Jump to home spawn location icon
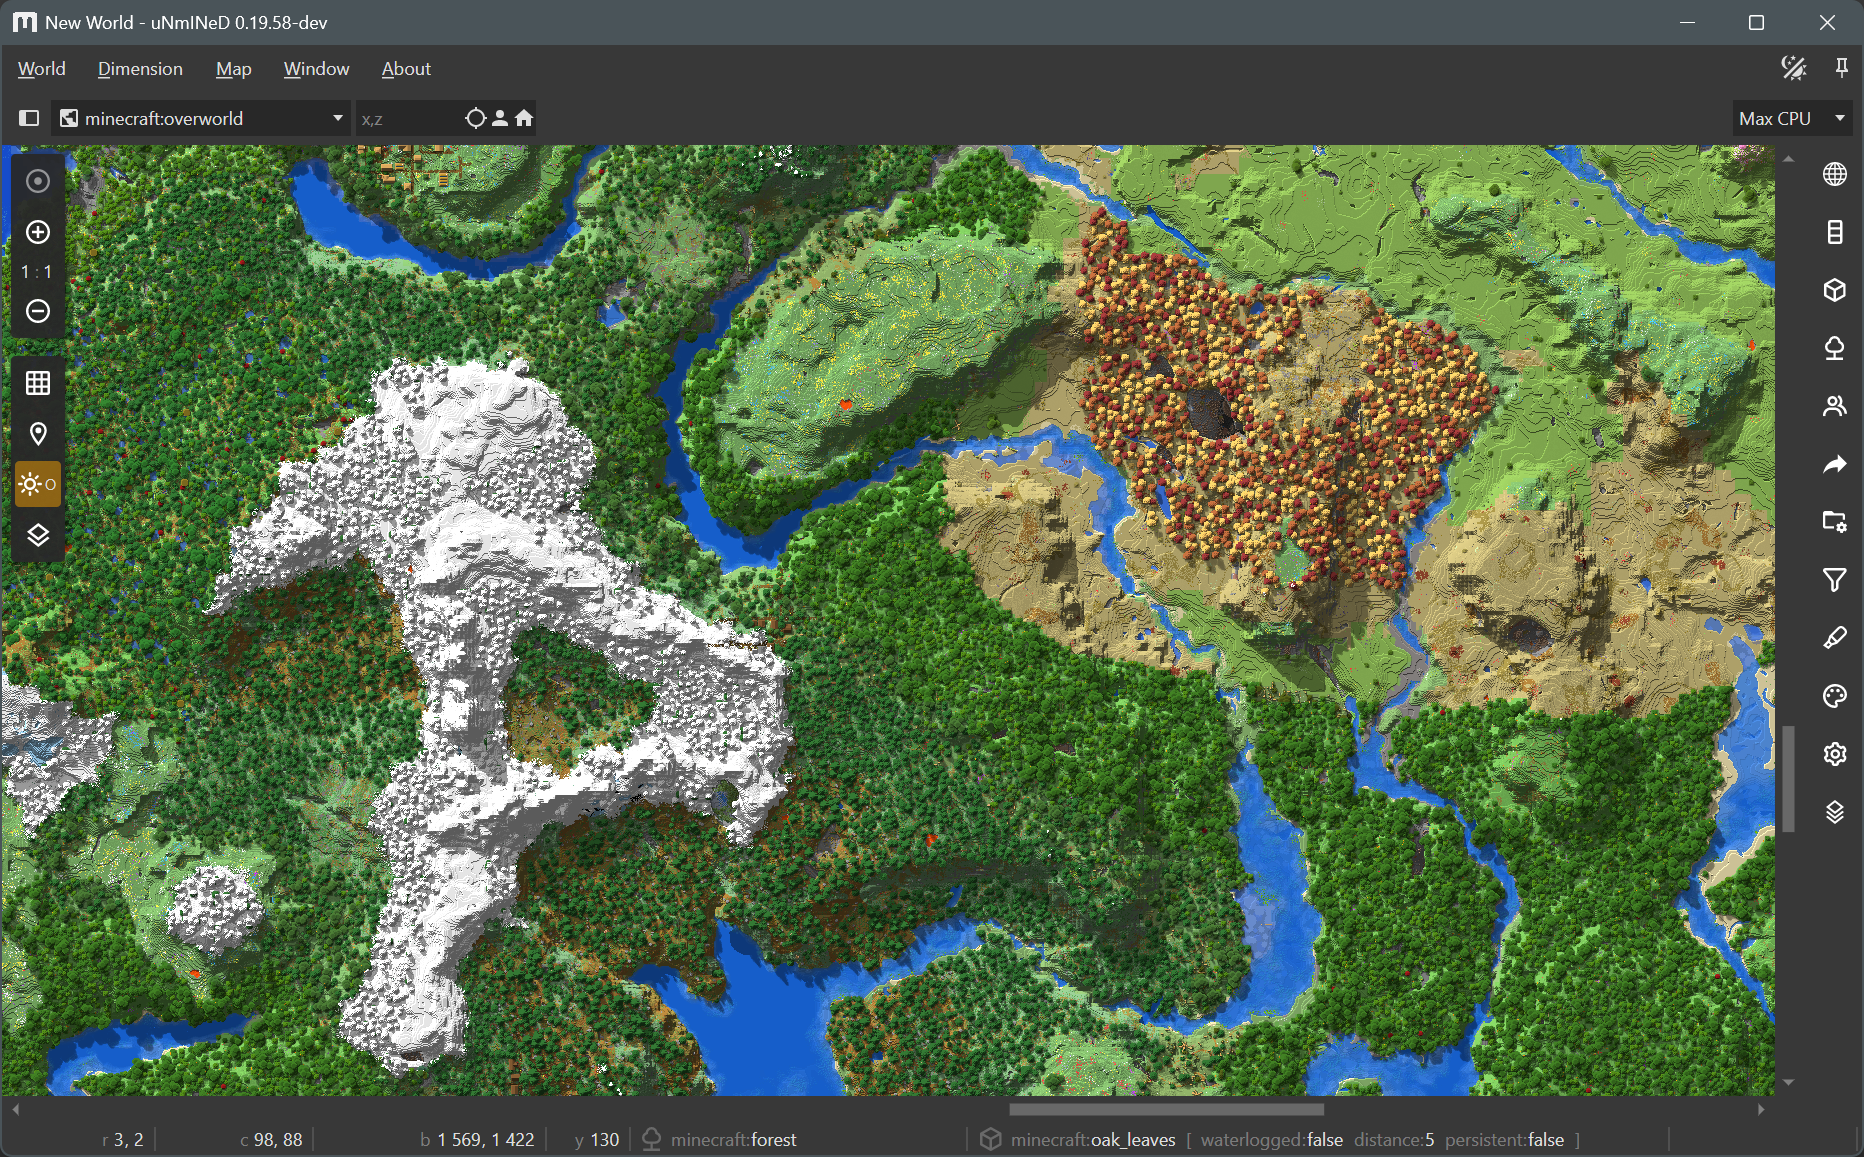 point(524,118)
